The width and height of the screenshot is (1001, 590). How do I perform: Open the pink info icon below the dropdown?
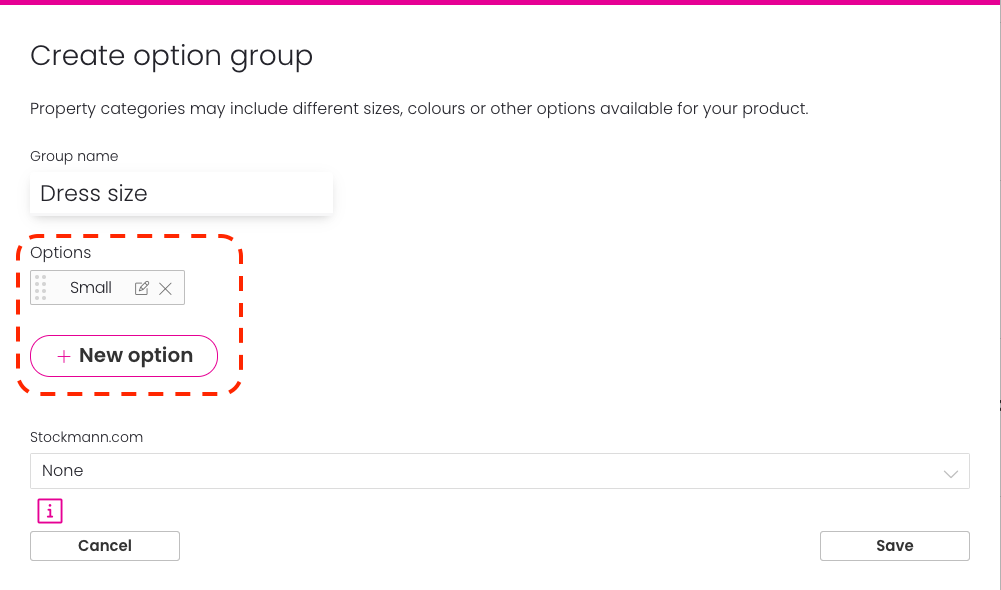[x=50, y=511]
